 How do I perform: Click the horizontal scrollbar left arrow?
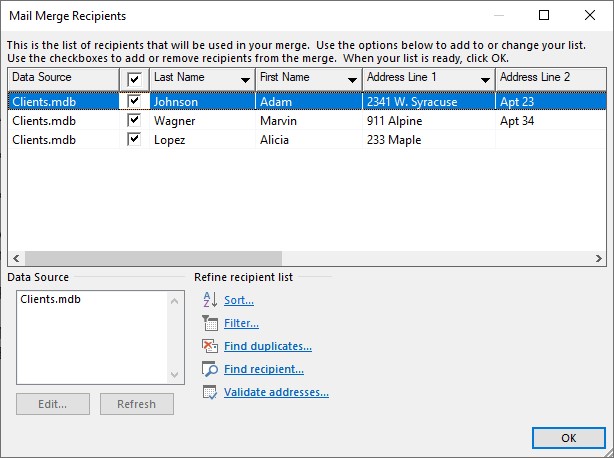(16, 258)
